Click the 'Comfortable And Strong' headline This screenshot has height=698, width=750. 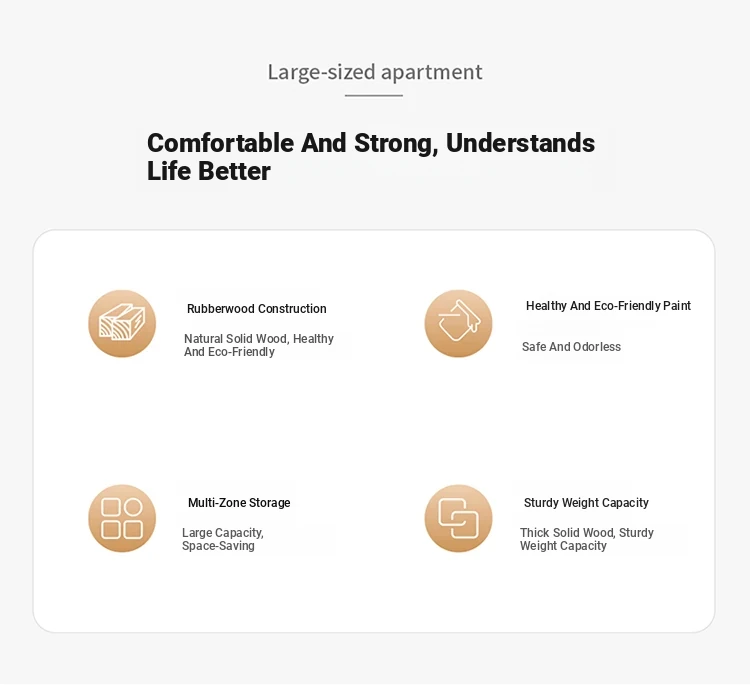292,143
